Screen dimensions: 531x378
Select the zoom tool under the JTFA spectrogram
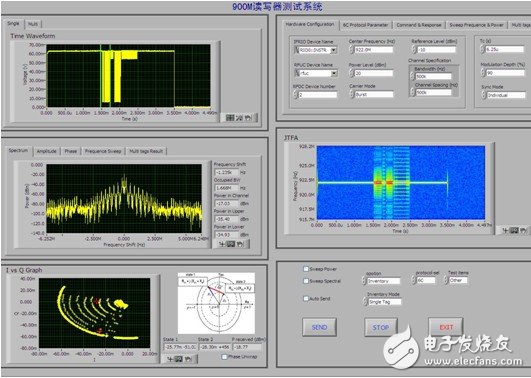pos(514,230)
